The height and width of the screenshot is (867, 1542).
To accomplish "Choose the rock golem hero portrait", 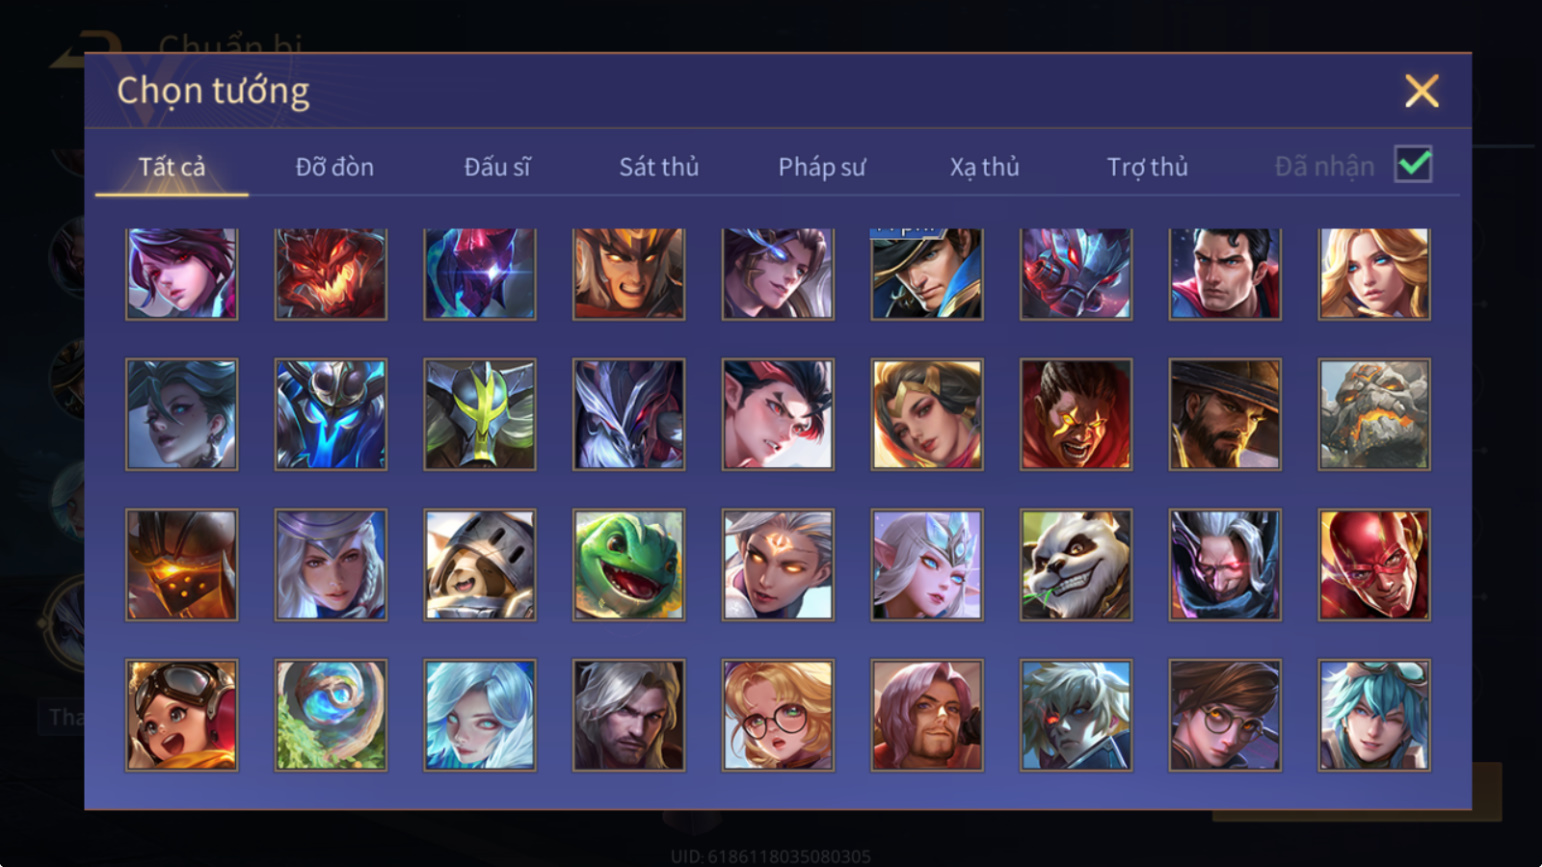I will pos(1374,414).
